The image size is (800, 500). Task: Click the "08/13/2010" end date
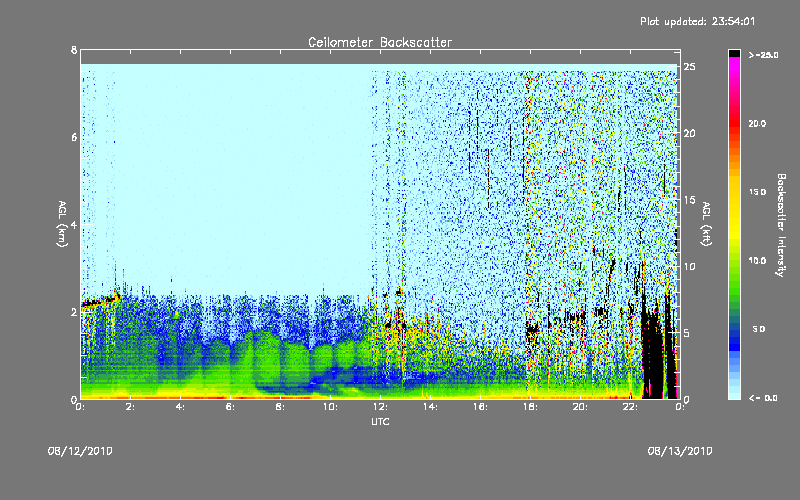[680, 451]
